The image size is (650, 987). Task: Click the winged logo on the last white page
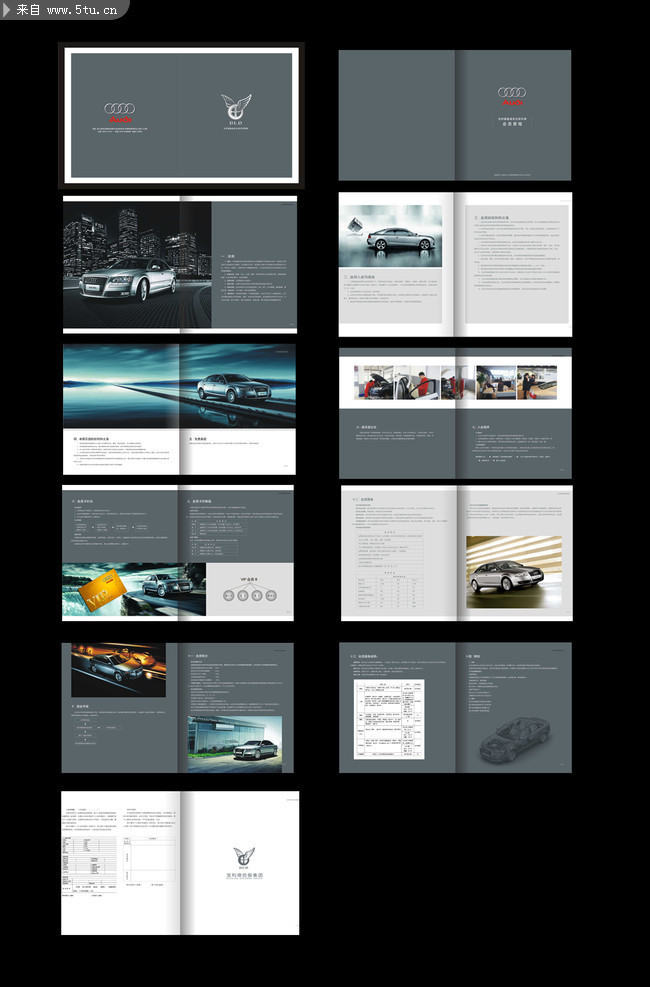point(244,857)
